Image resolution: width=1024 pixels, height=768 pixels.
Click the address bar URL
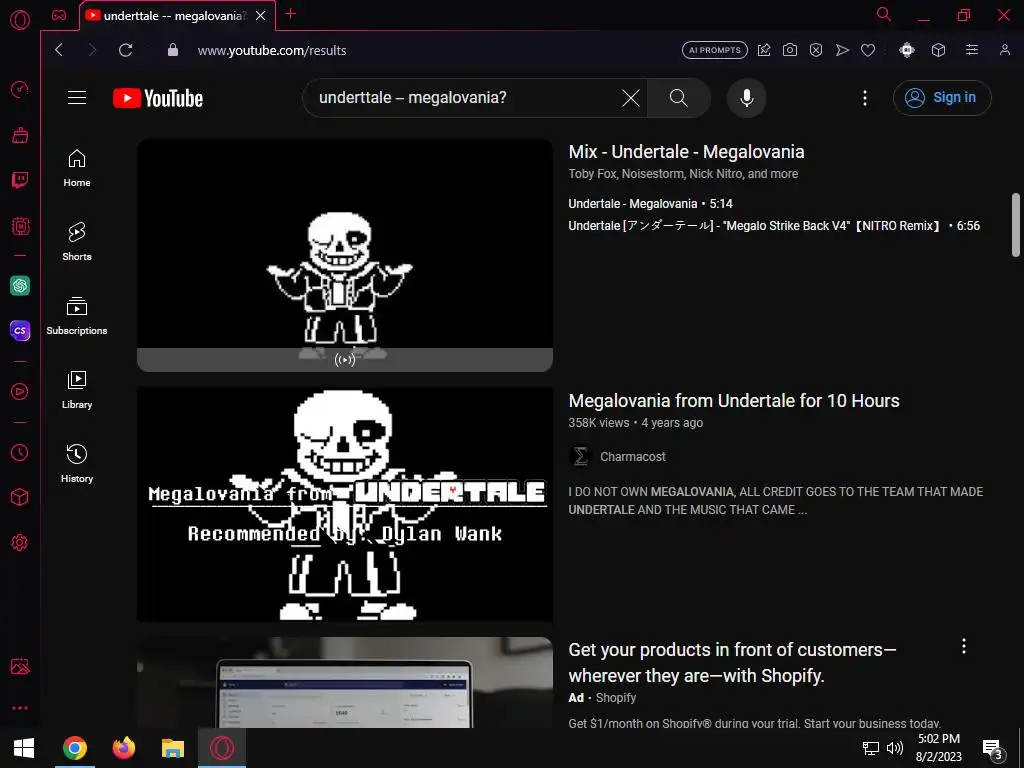(272, 50)
